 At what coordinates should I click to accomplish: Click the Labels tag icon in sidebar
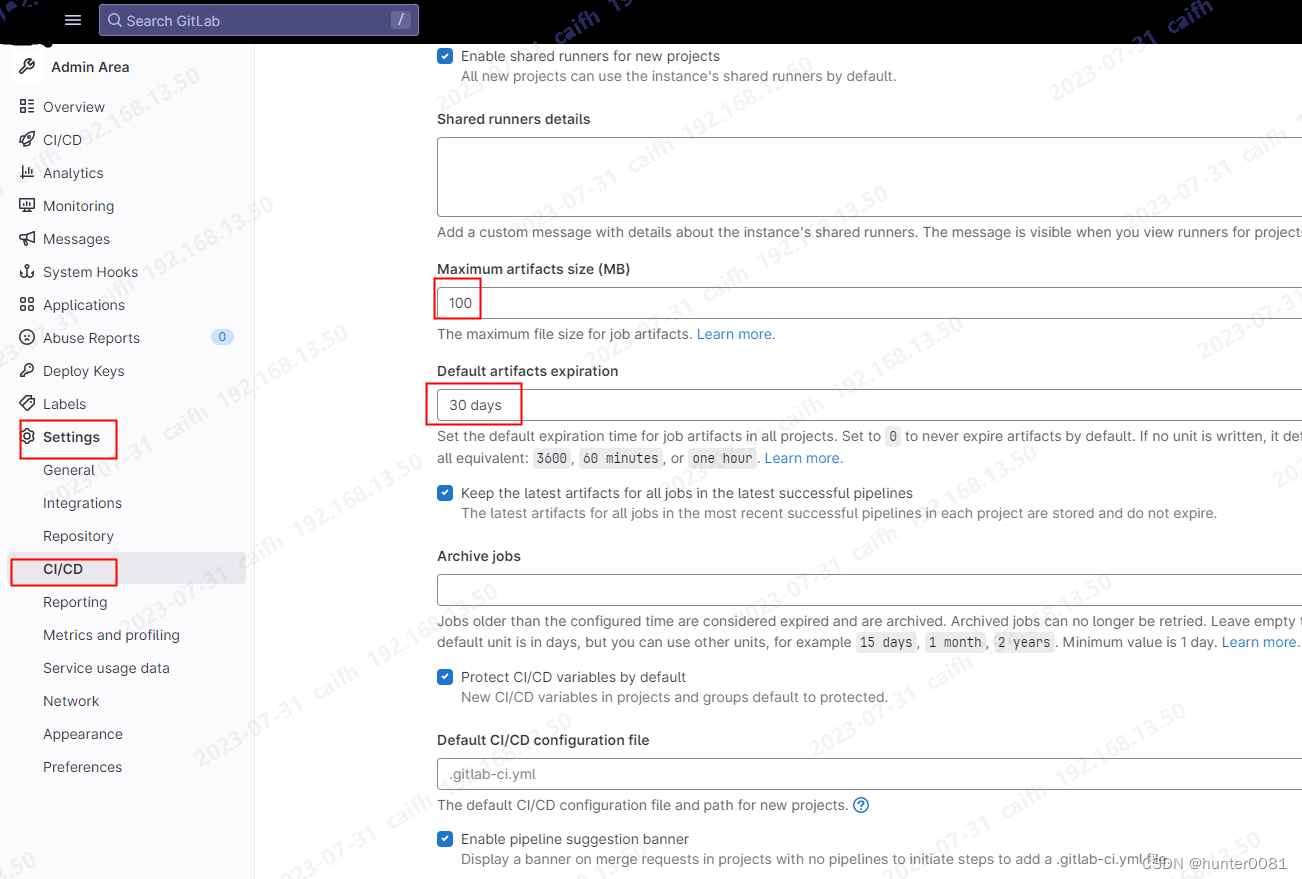[25, 403]
